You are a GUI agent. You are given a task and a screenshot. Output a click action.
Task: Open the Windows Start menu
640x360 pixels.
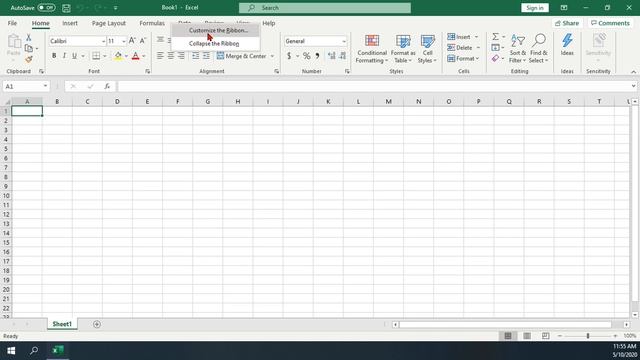[11, 350]
